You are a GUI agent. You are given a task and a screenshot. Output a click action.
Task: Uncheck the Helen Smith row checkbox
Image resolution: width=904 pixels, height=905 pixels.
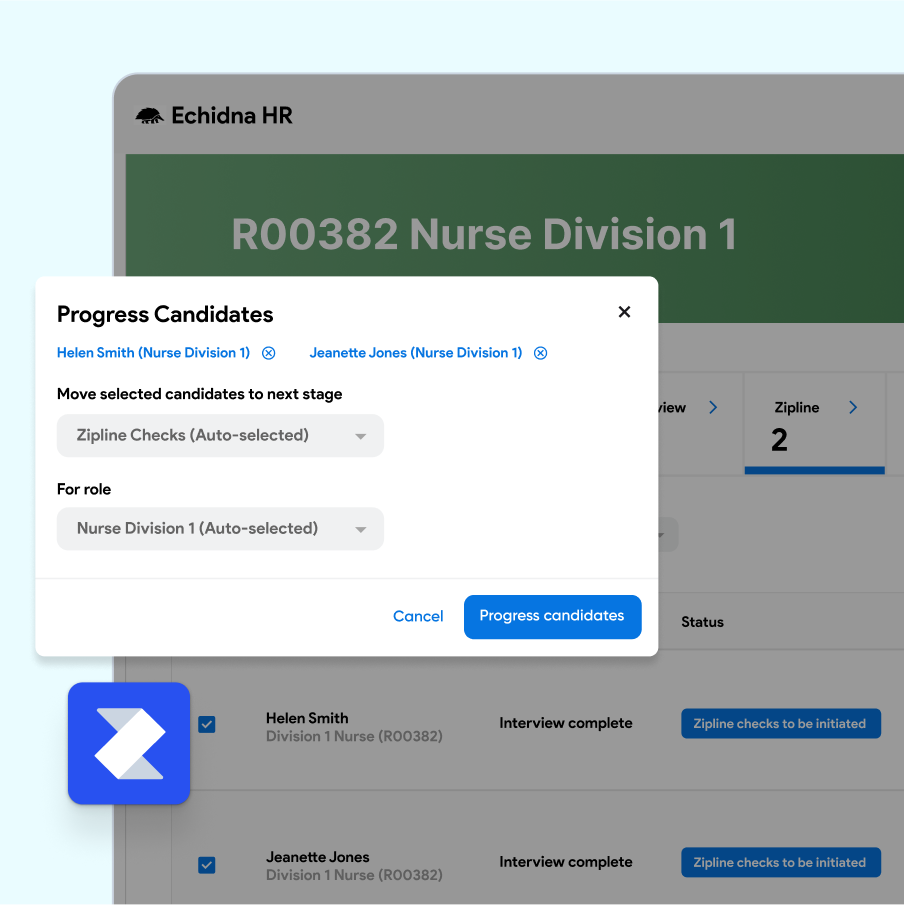pos(207,724)
